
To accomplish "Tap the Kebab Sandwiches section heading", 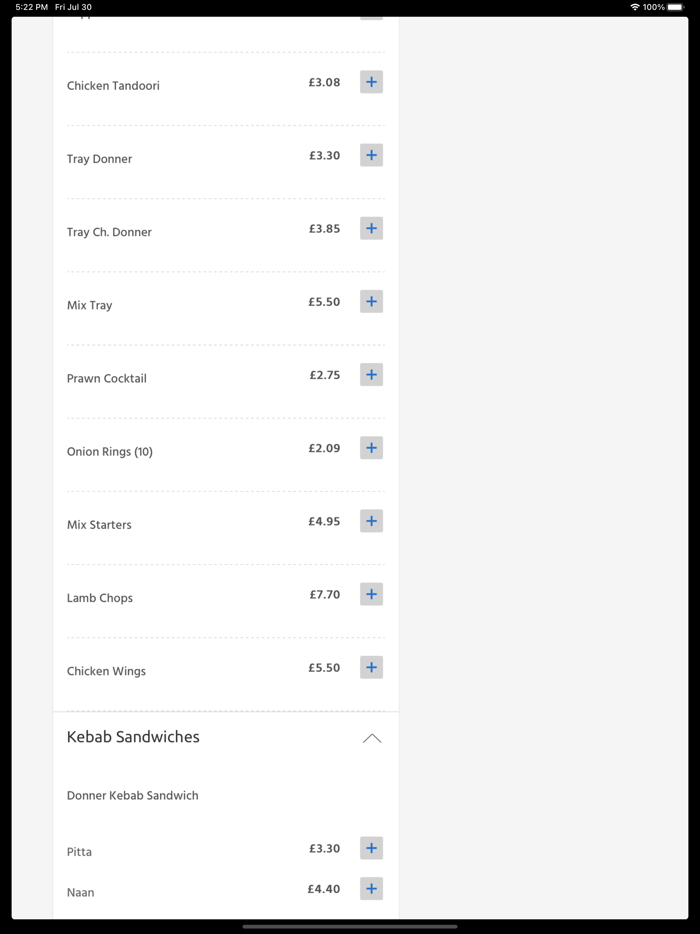I will point(133,737).
